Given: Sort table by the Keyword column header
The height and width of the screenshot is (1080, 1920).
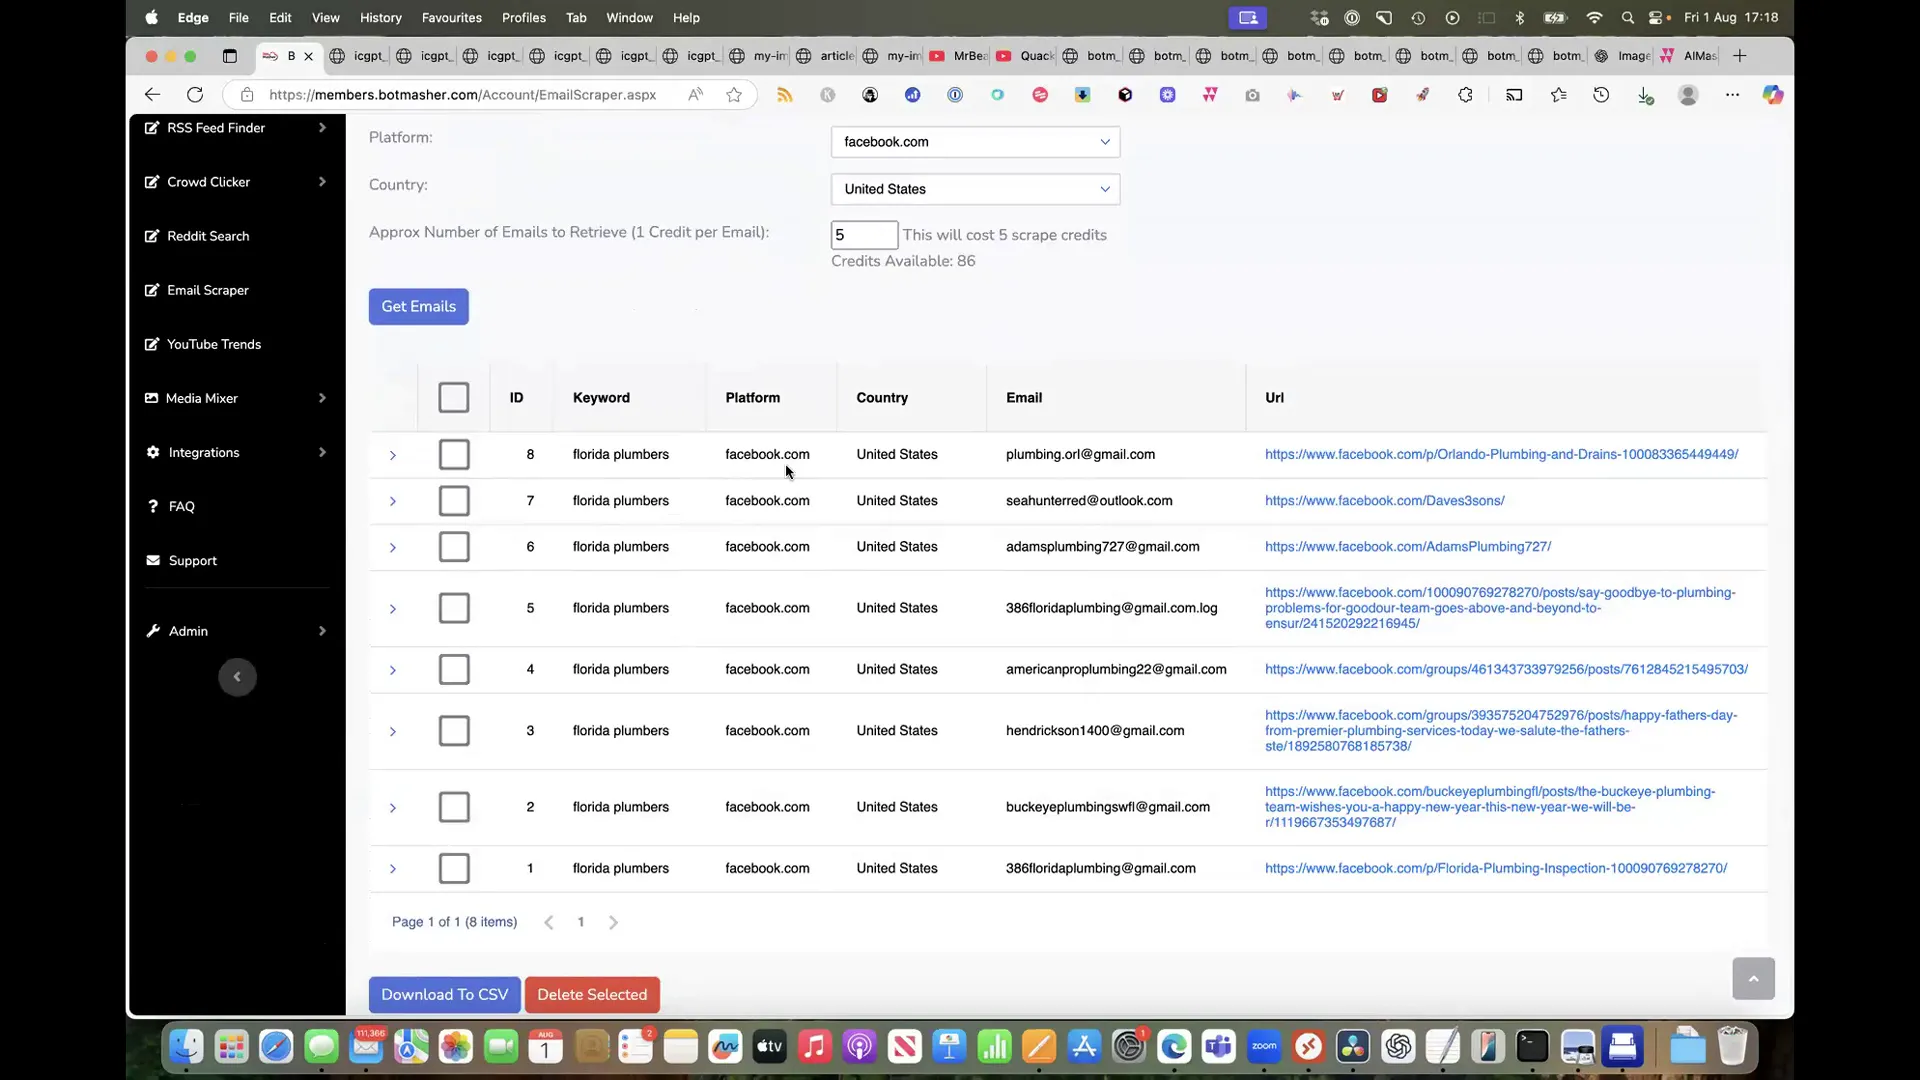Looking at the screenshot, I should point(601,398).
